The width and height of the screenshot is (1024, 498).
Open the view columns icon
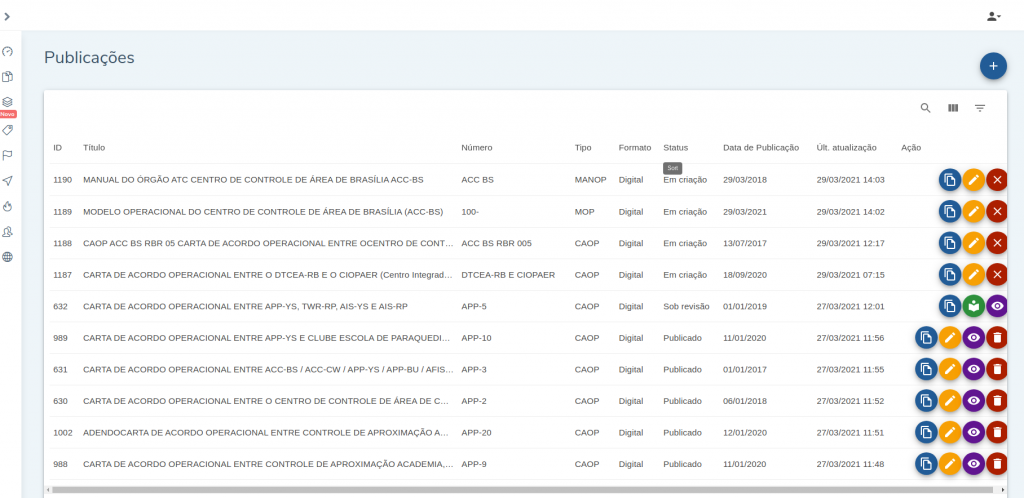pos(953,108)
